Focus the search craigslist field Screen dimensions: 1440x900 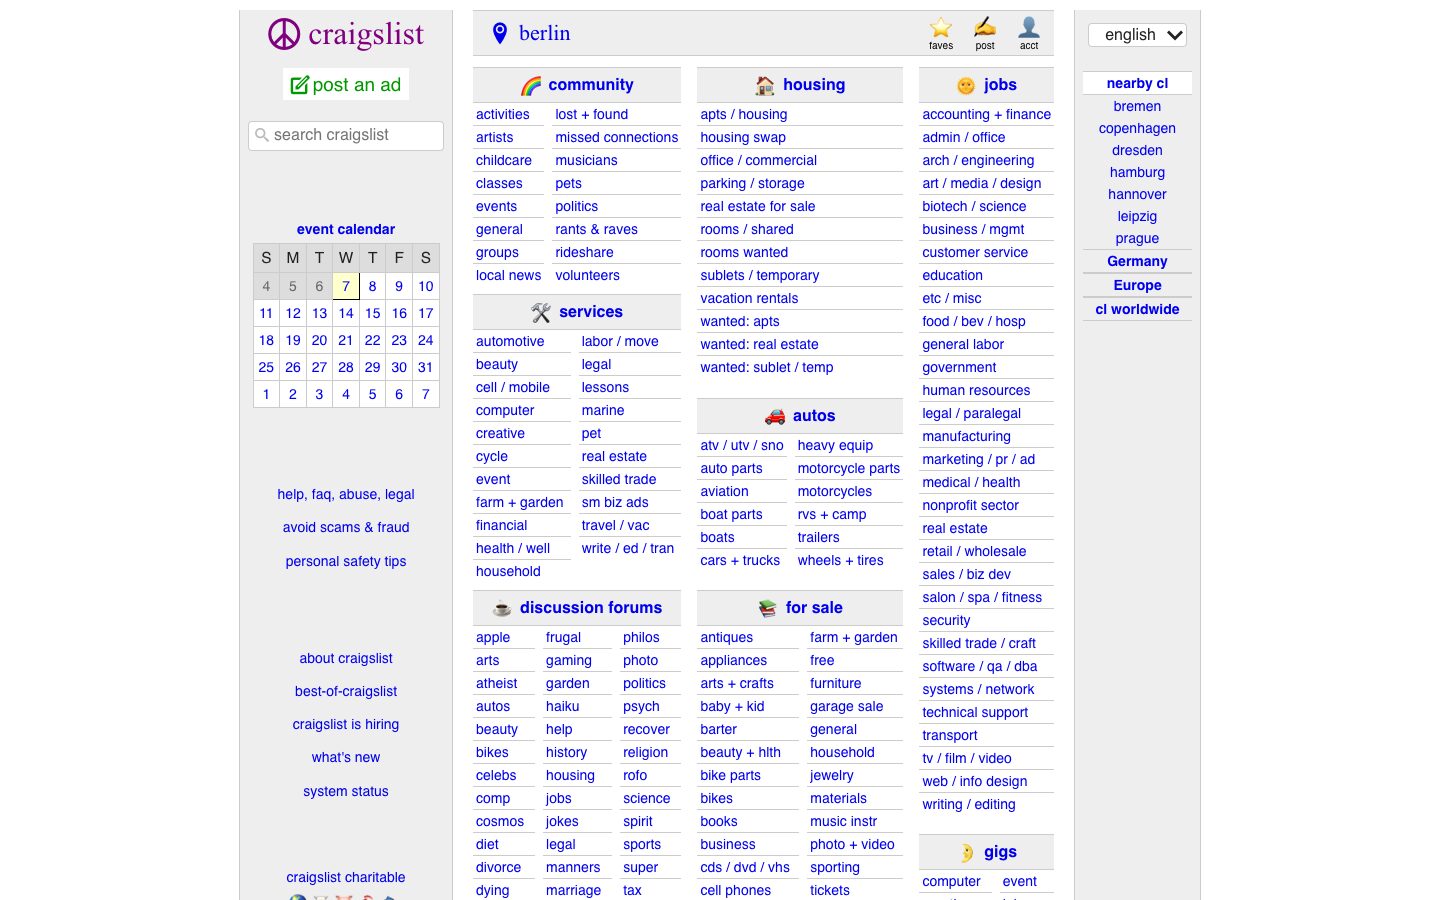[x=346, y=135]
